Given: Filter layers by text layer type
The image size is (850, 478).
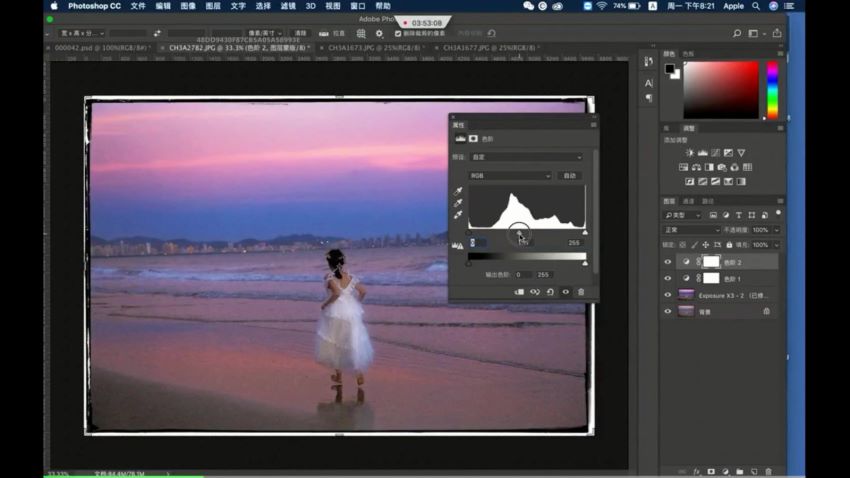Looking at the screenshot, I should tap(739, 215).
